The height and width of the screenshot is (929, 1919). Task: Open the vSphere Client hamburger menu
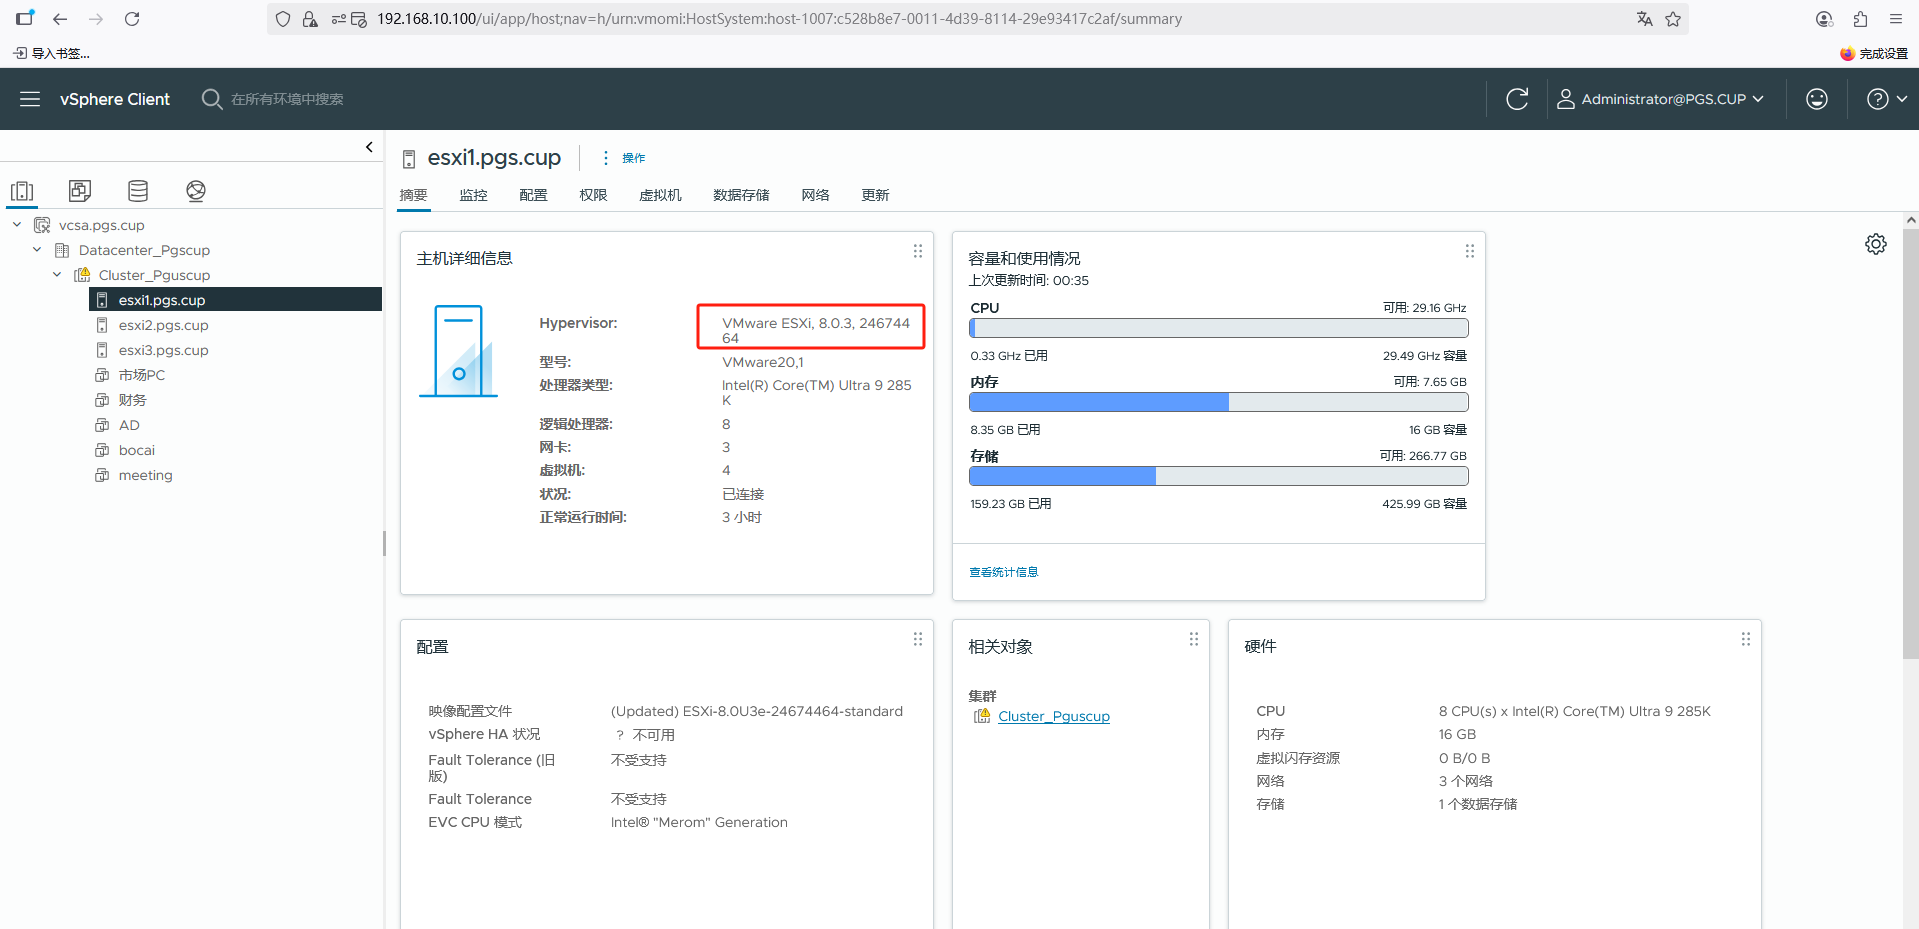pyautogui.click(x=30, y=99)
